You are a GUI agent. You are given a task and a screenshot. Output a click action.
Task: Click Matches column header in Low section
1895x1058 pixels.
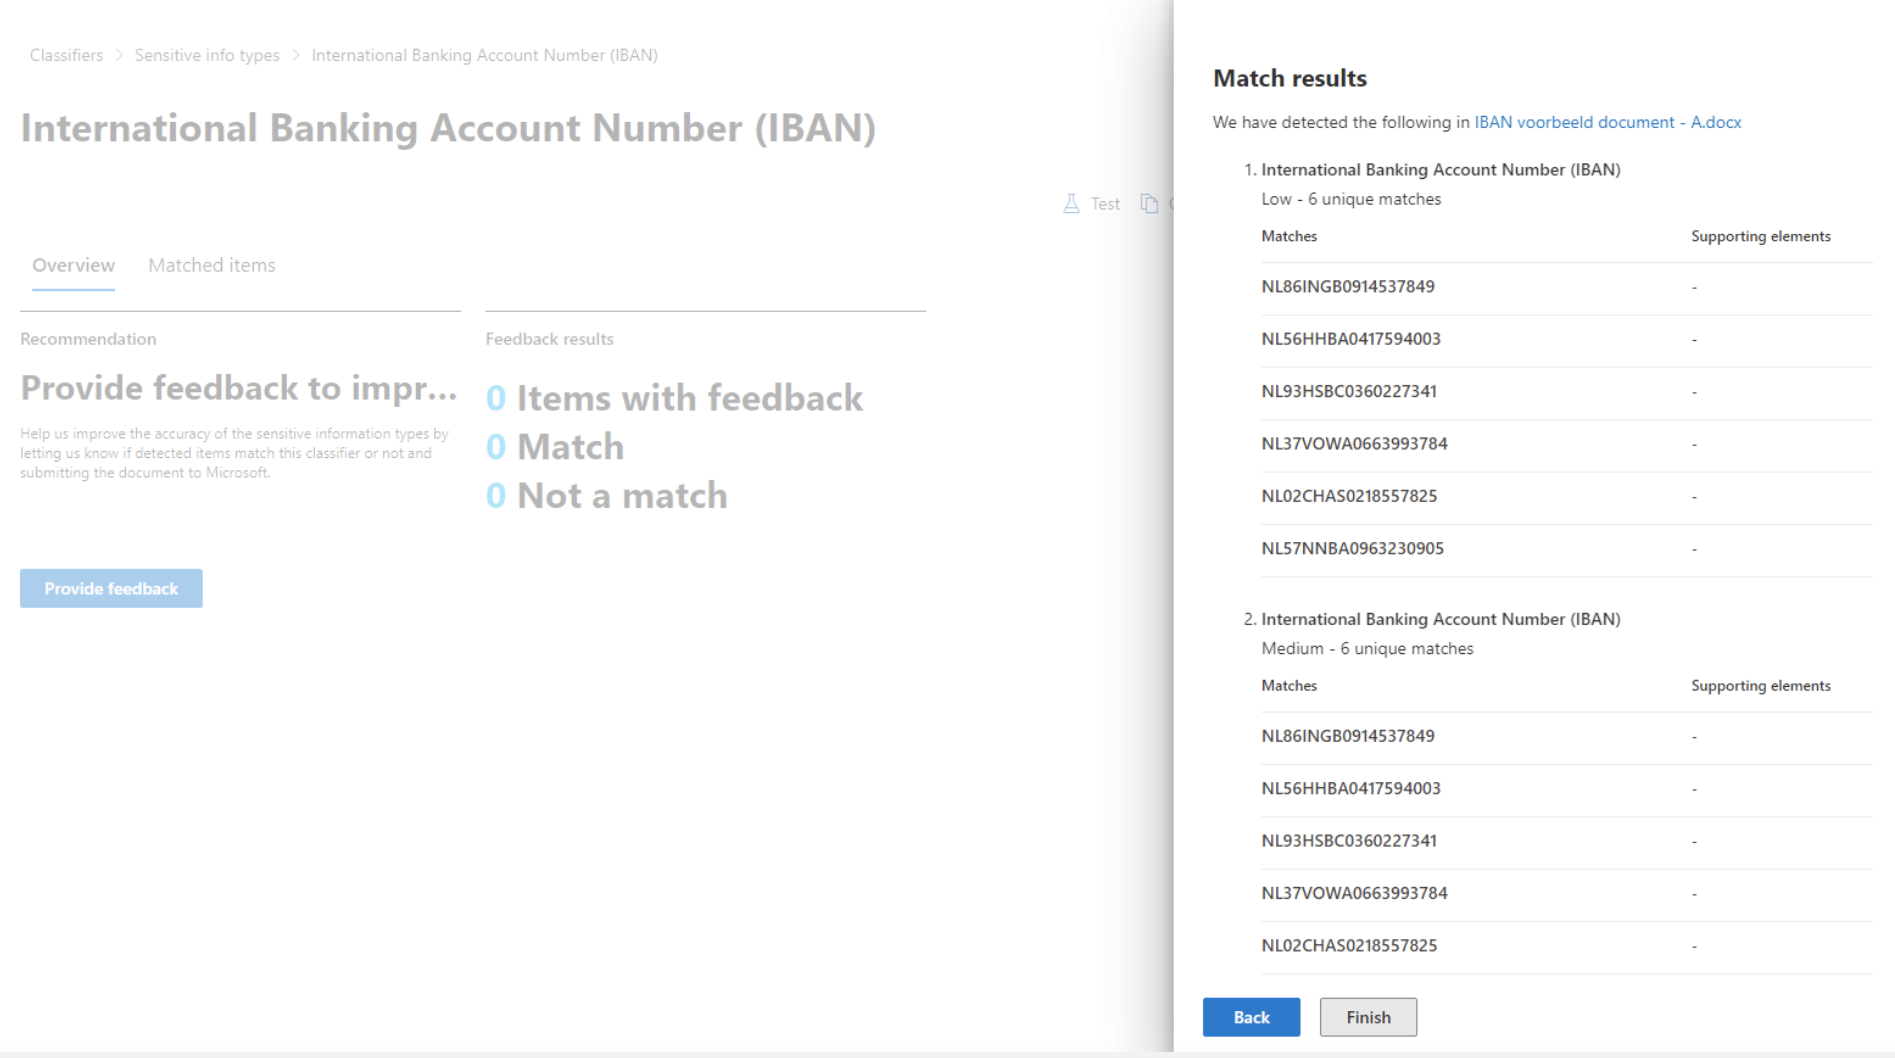click(x=1289, y=237)
